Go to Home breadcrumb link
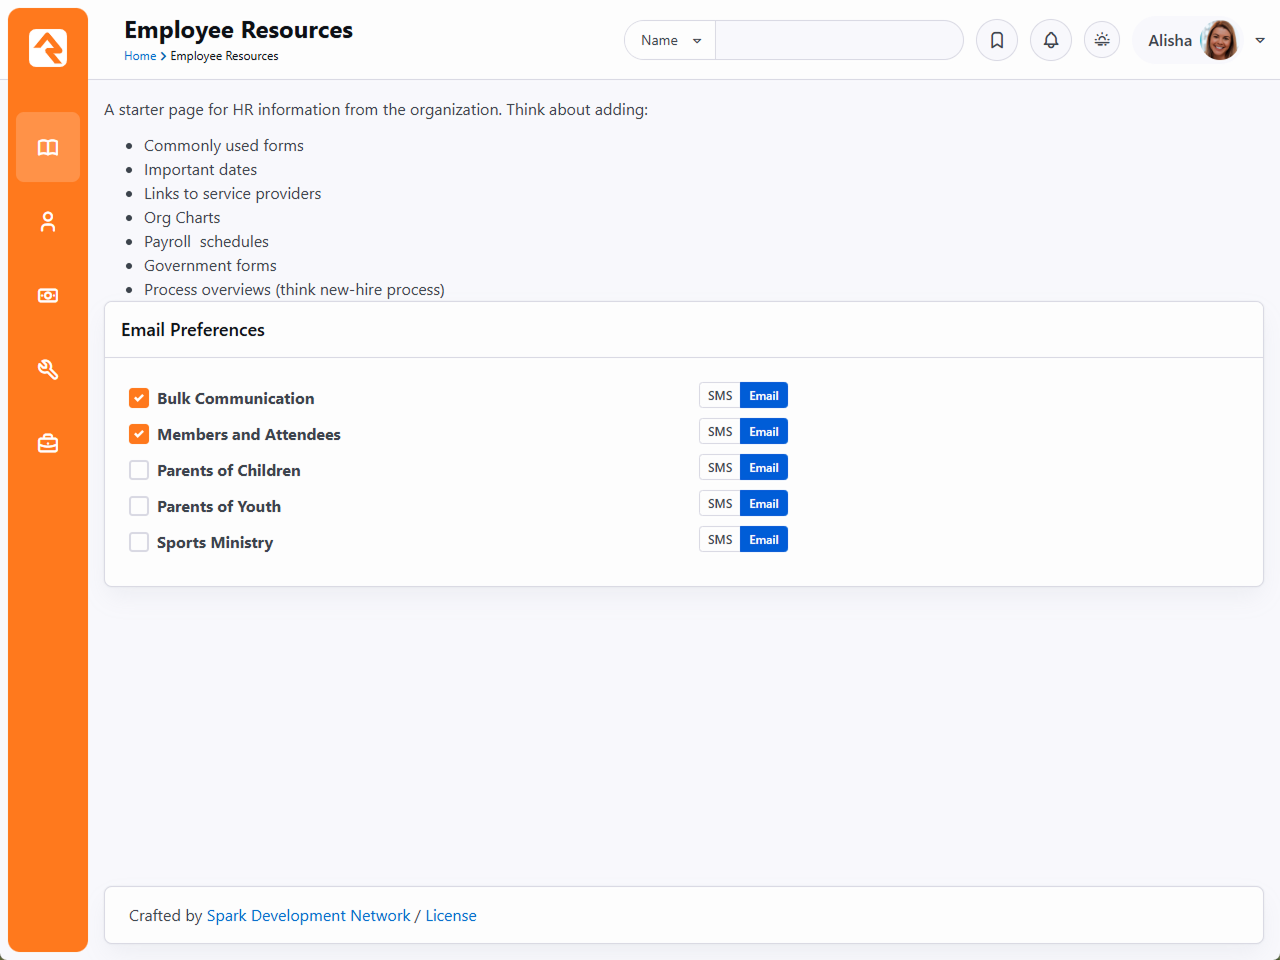The width and height of the screenshot is (1280, 960). (x=140, y=56)
